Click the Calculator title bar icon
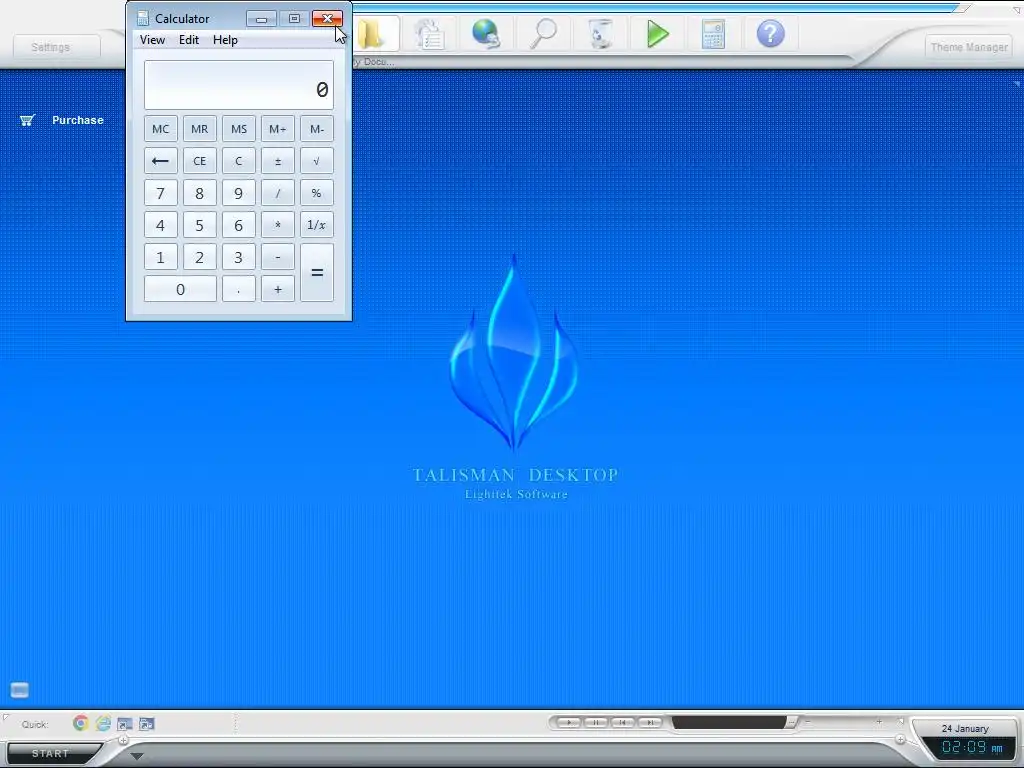 click(142, 18)
